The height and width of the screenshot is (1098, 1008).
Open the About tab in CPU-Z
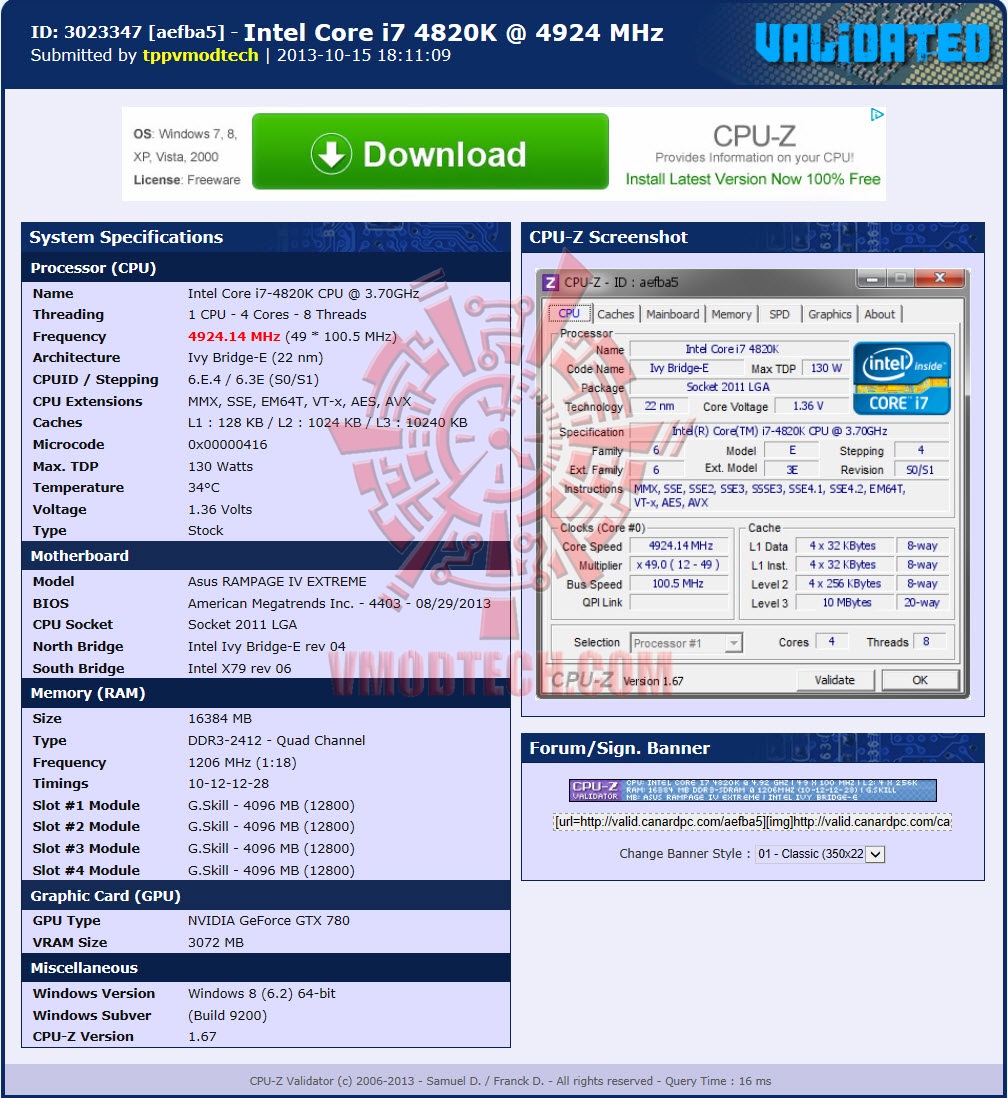pos(879,314)
